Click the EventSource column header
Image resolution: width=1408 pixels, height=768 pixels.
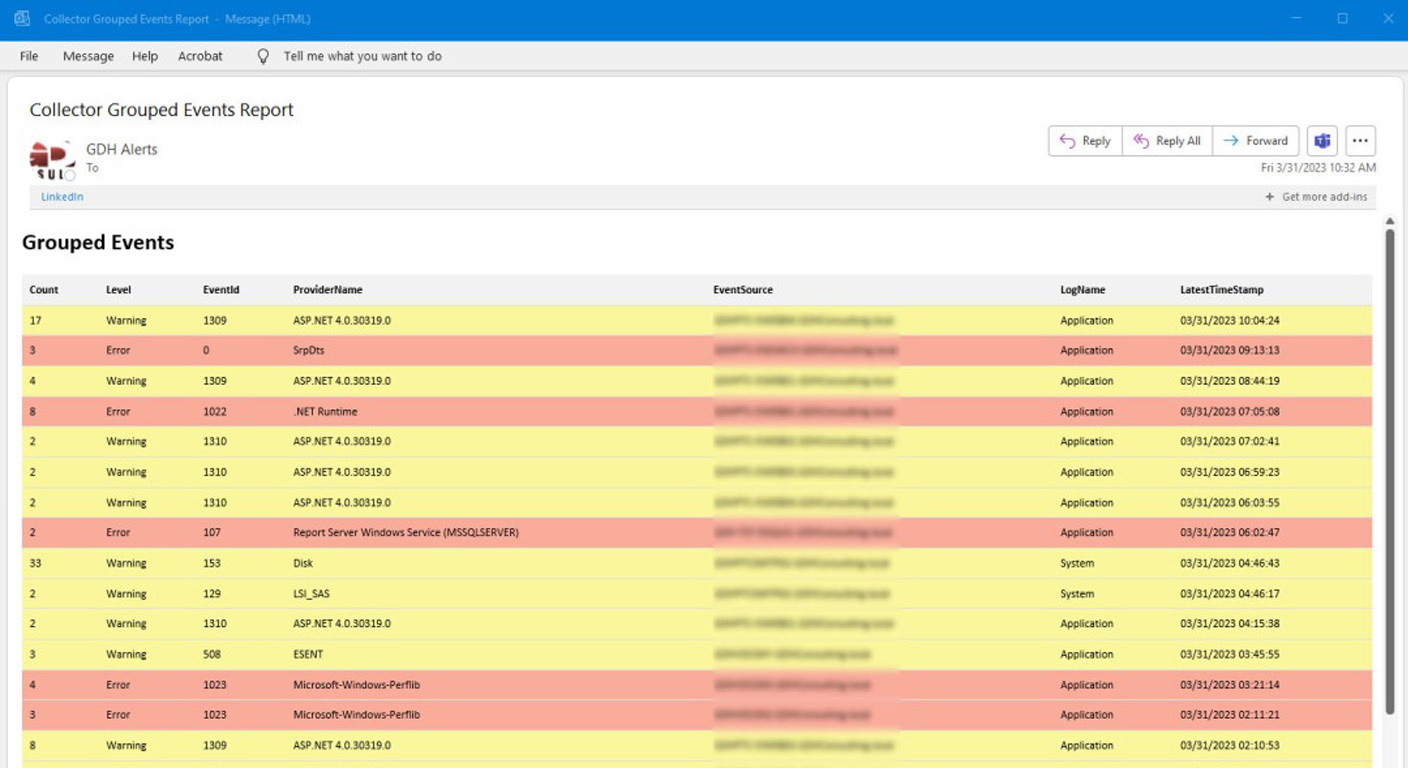(743, 290)
